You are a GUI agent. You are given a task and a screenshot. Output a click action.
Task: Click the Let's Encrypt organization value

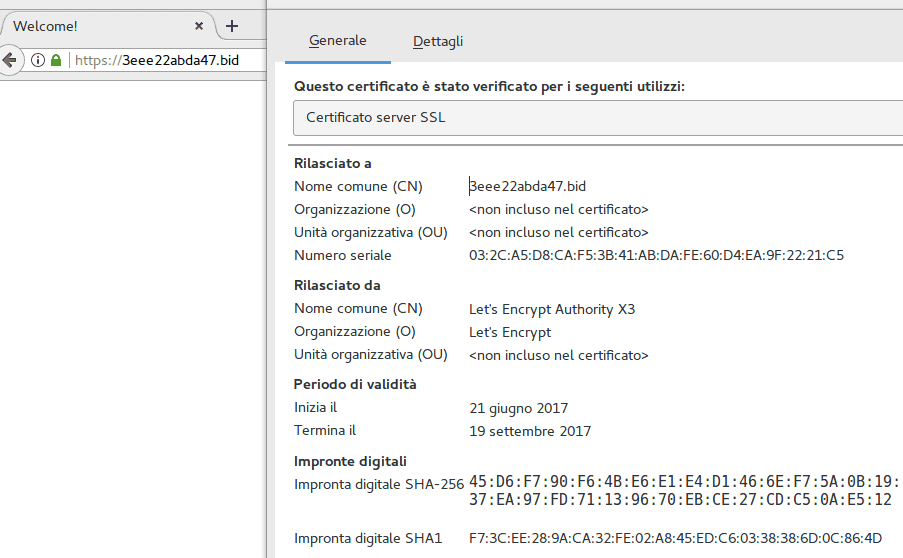pyautogui.click(x=510, y=332)
